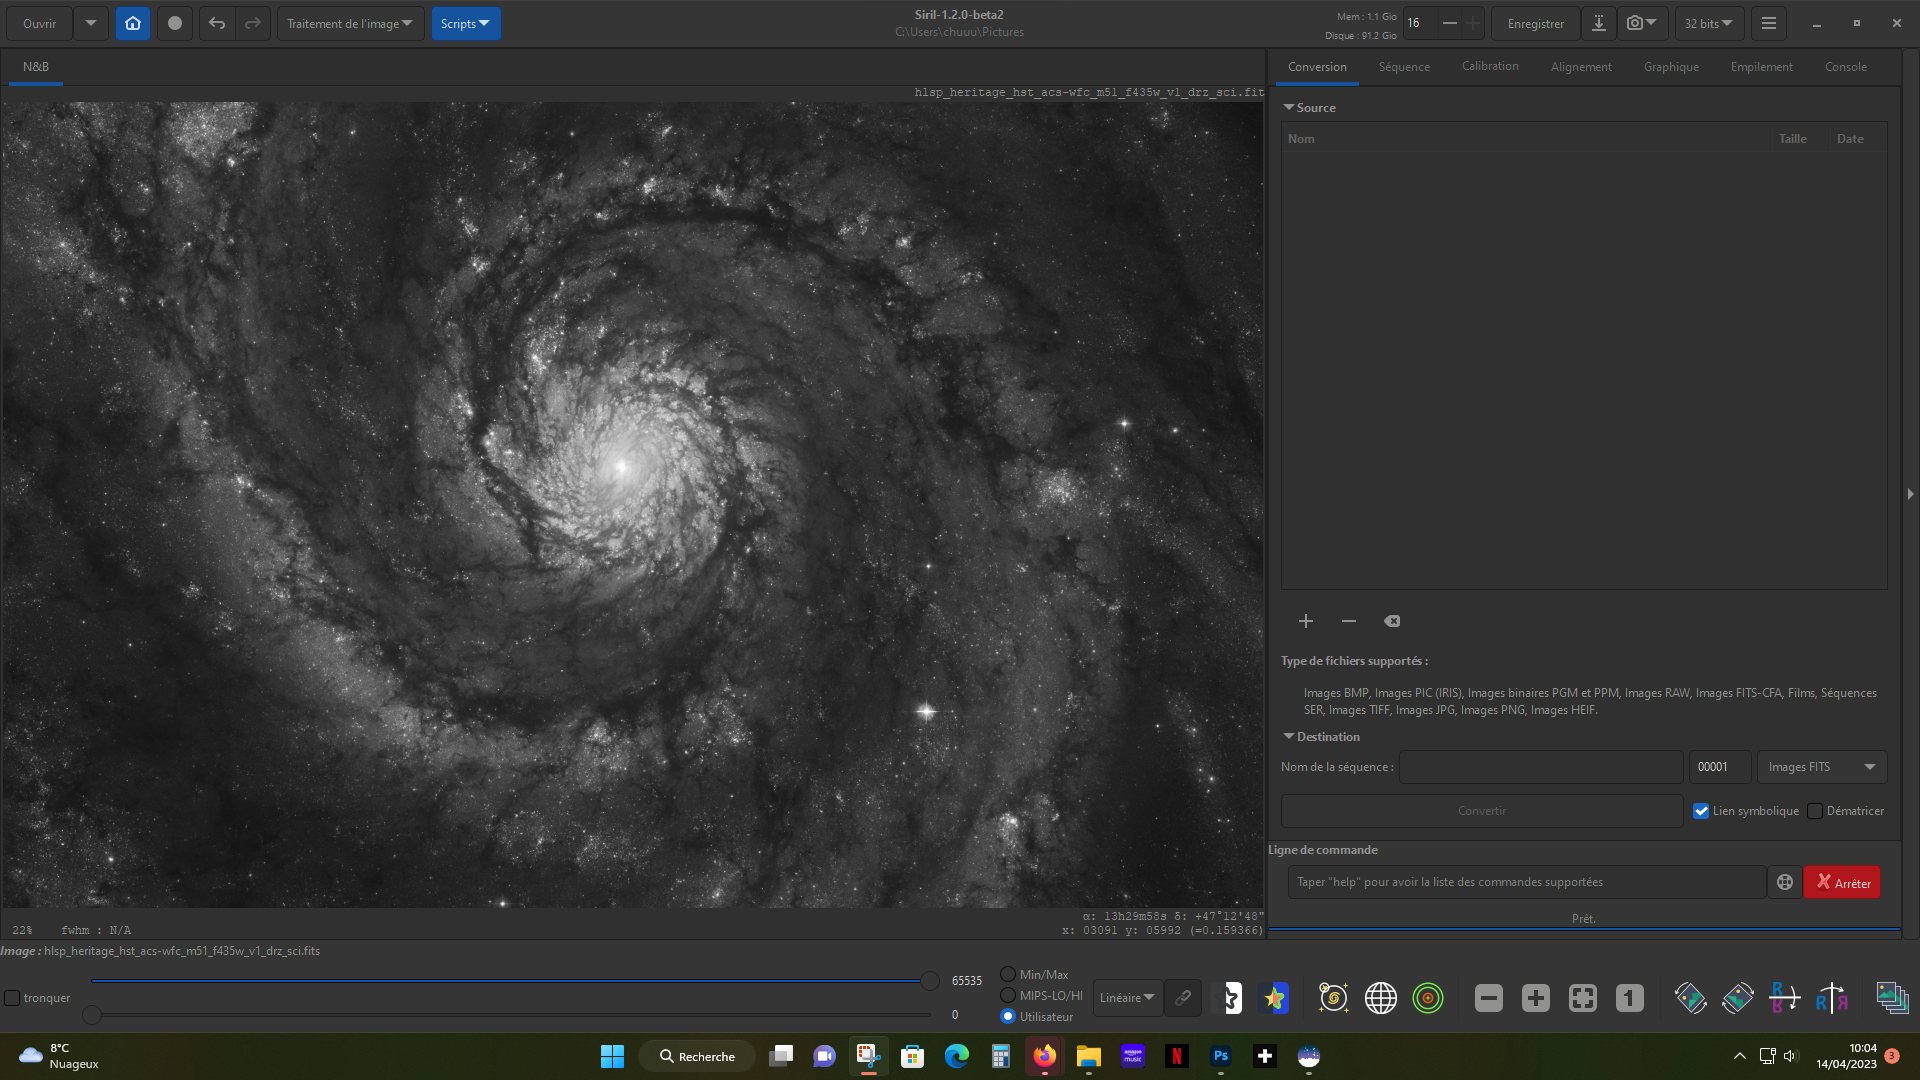The image size is (1920, 1080).
Task: Collapse the Source section
Action: [x=1289, y=107]
